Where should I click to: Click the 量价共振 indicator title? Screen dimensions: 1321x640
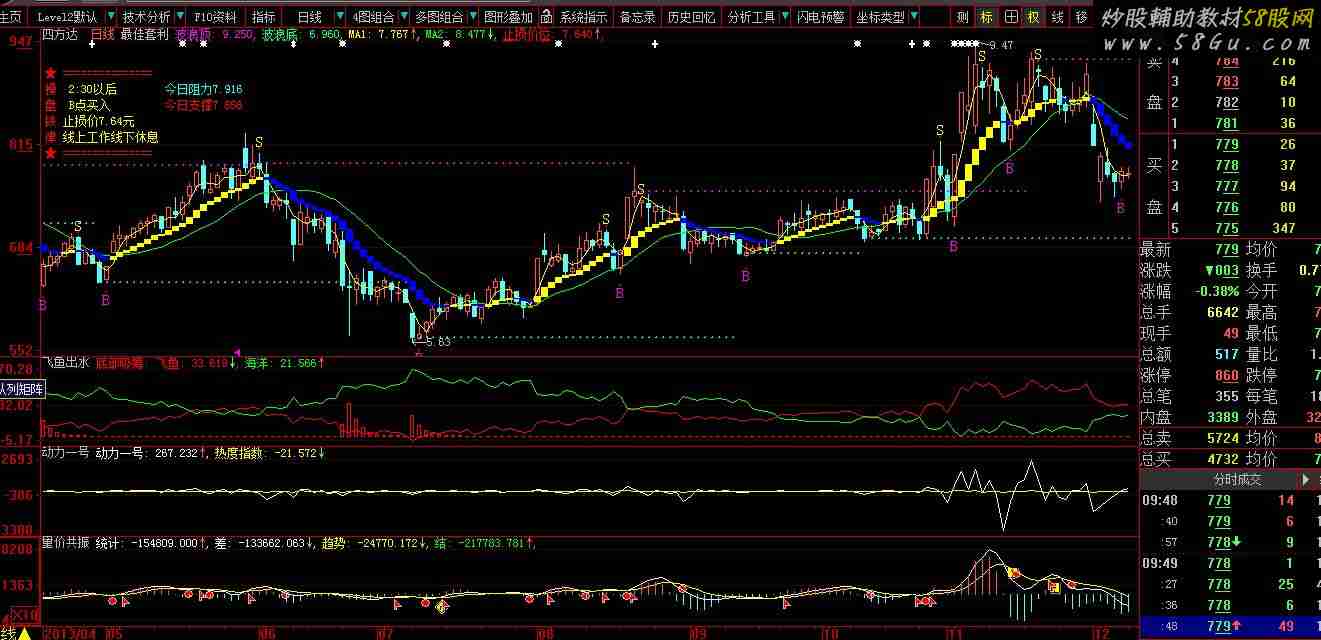point(66,543)
